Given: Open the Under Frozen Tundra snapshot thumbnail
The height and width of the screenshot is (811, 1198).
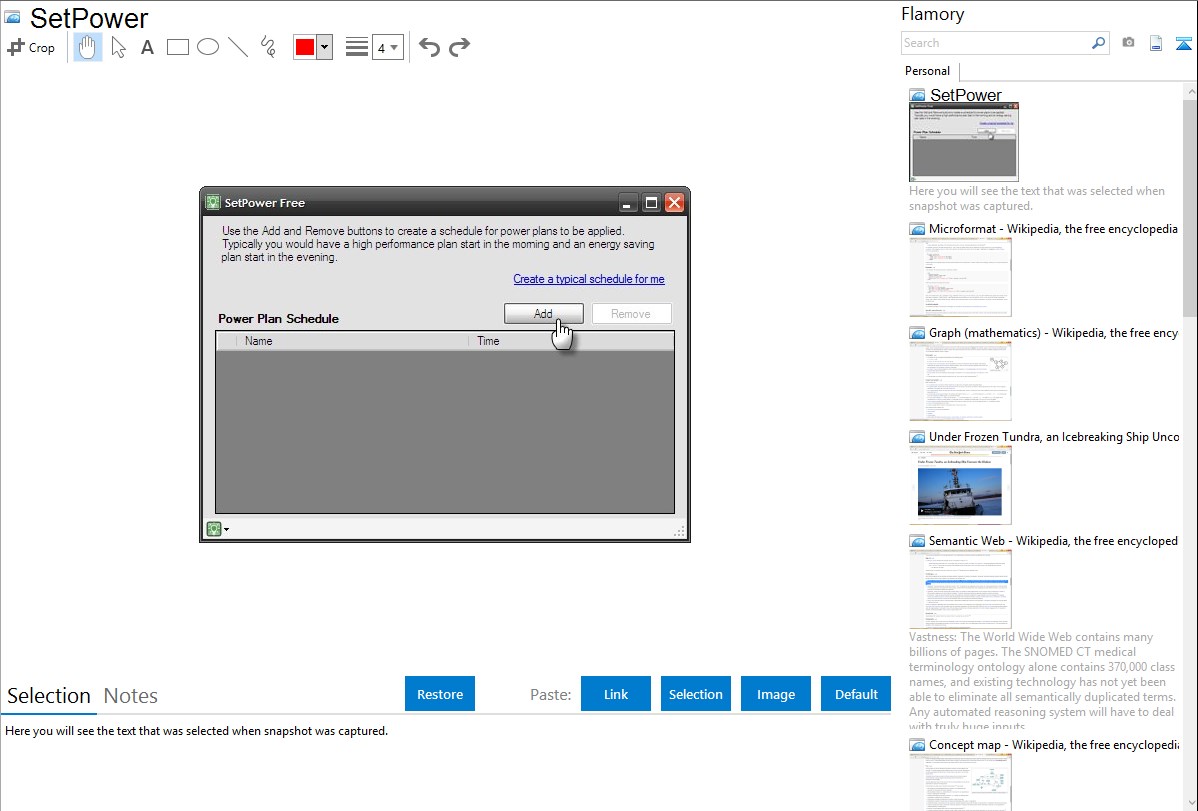Looking at the screenshot, I should click(x=960, y=485).
